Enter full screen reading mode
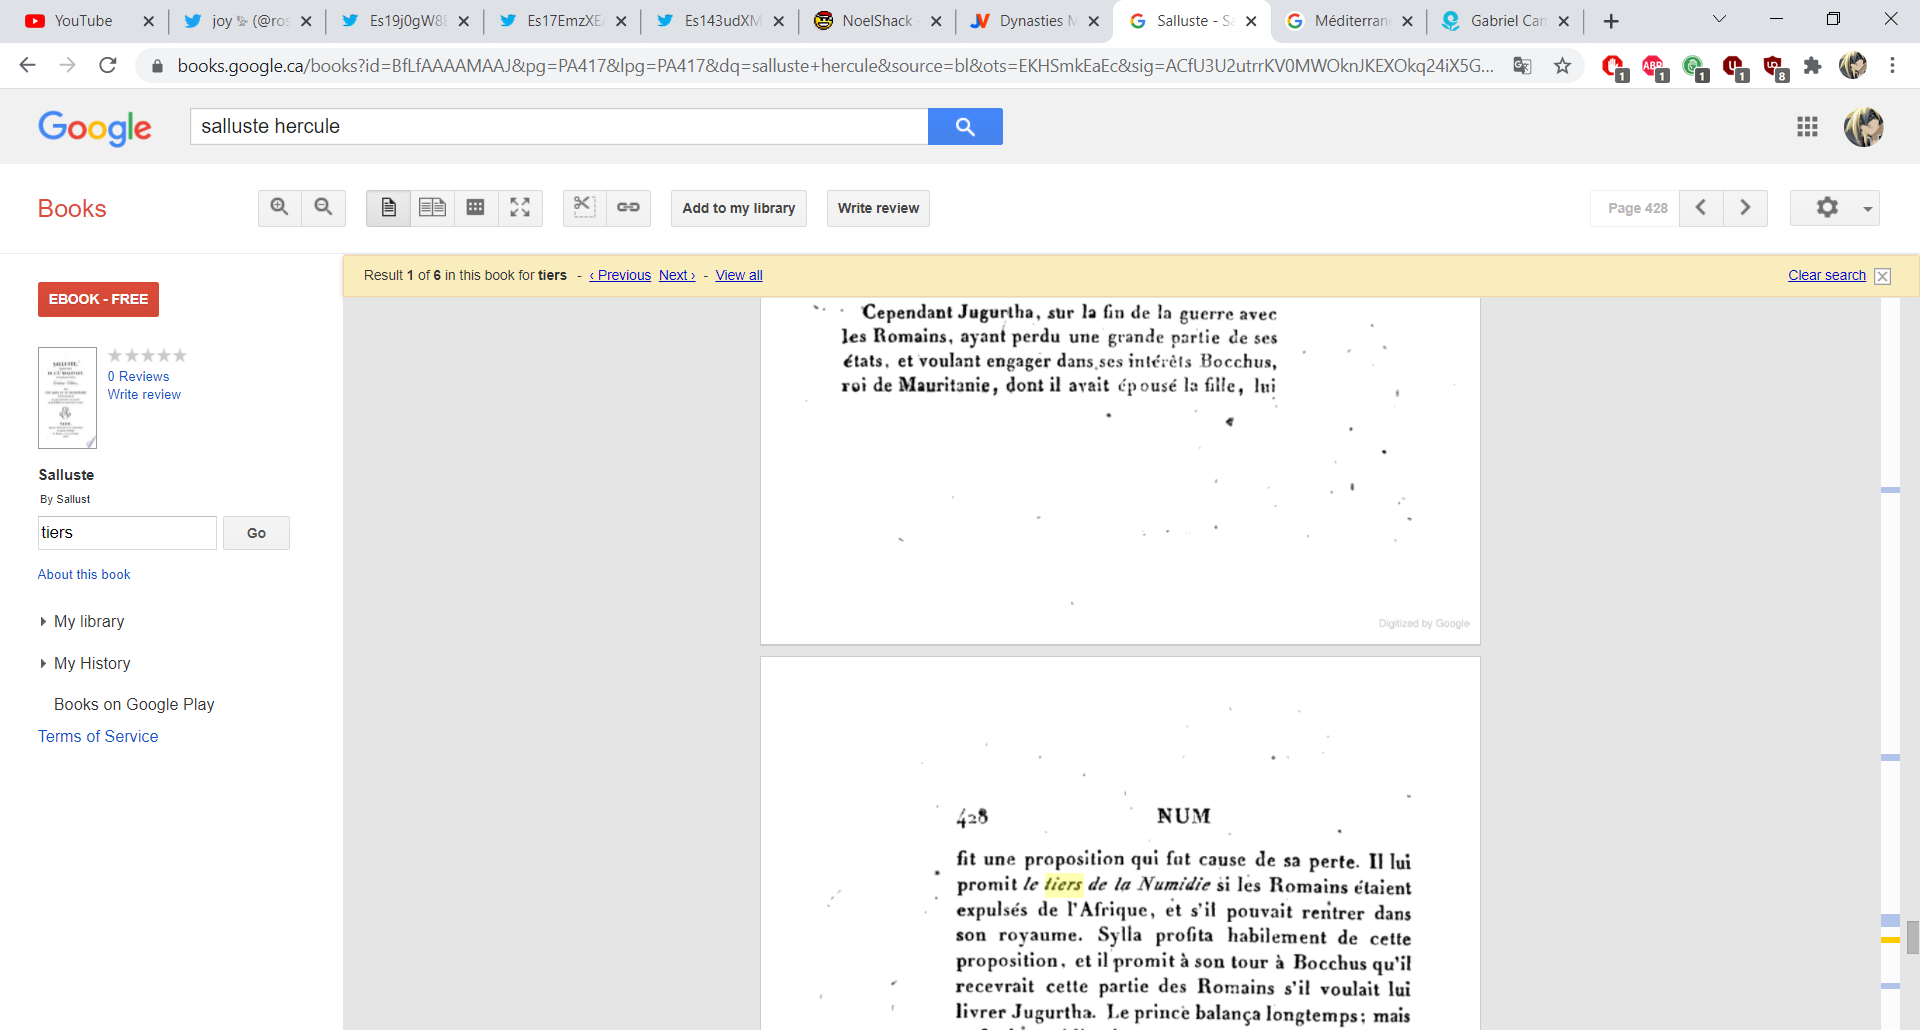 [520, 208]
